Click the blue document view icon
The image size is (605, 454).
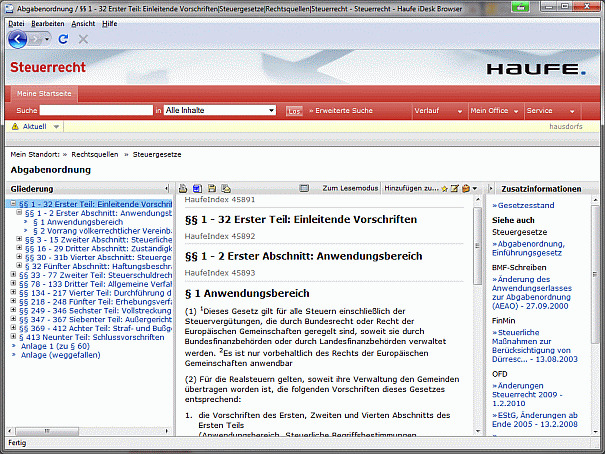pyautogui.click(x=197, y=188)
